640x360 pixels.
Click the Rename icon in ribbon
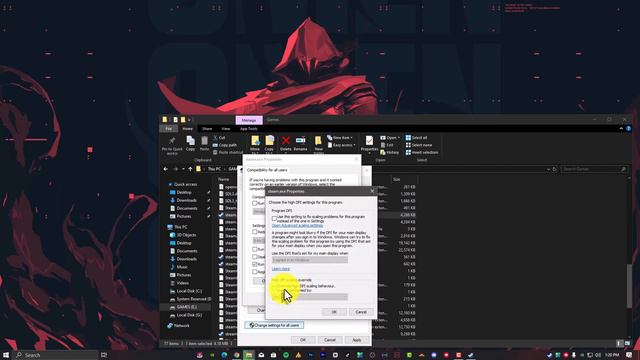300,141
